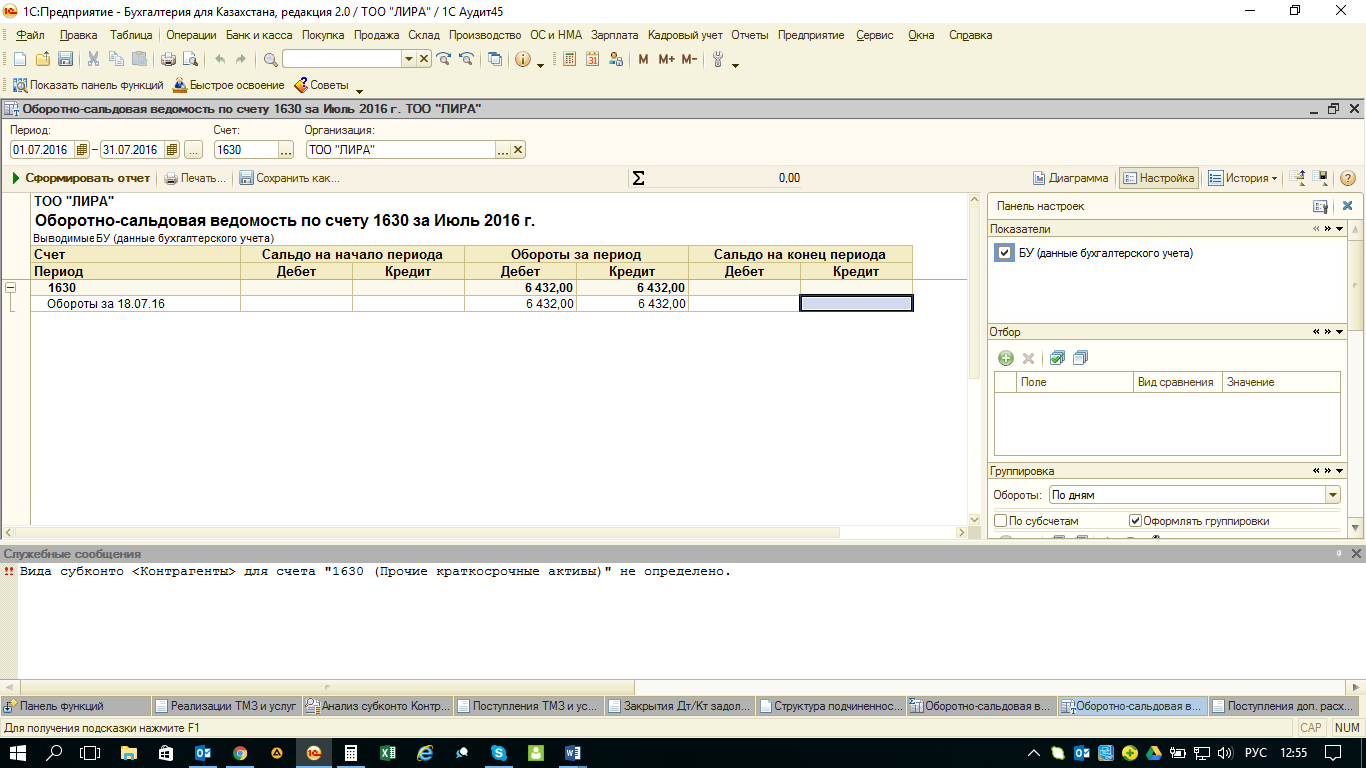The image size is (1366, 768).
Task: Uncheck БУ (данные бухгалтерского учета) indicator
Action: [x=1004, y=253]
